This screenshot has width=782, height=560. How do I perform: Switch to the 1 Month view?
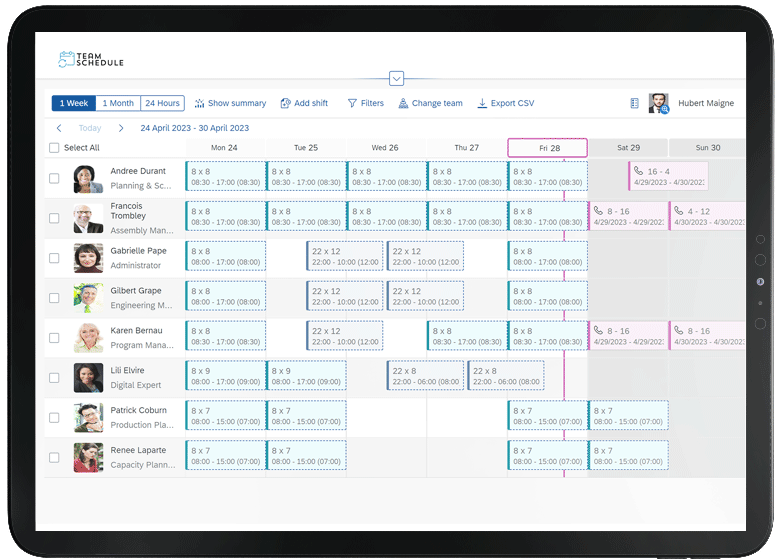[118, 103]
